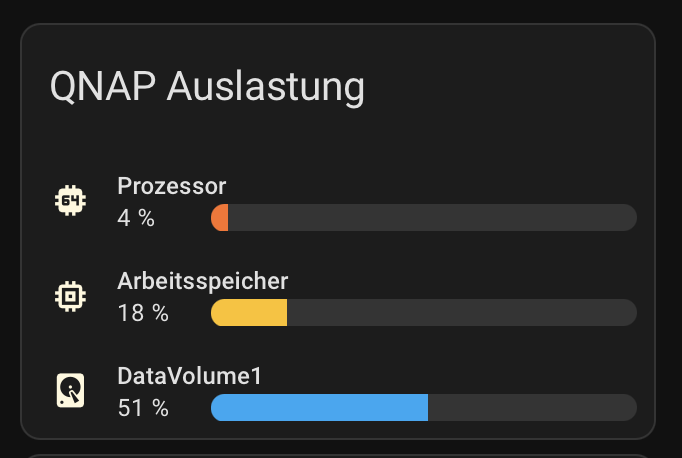Click the empty part of Arbeitsspeicher bar
This screenshot has height=458, width=682.
[462, 312]
